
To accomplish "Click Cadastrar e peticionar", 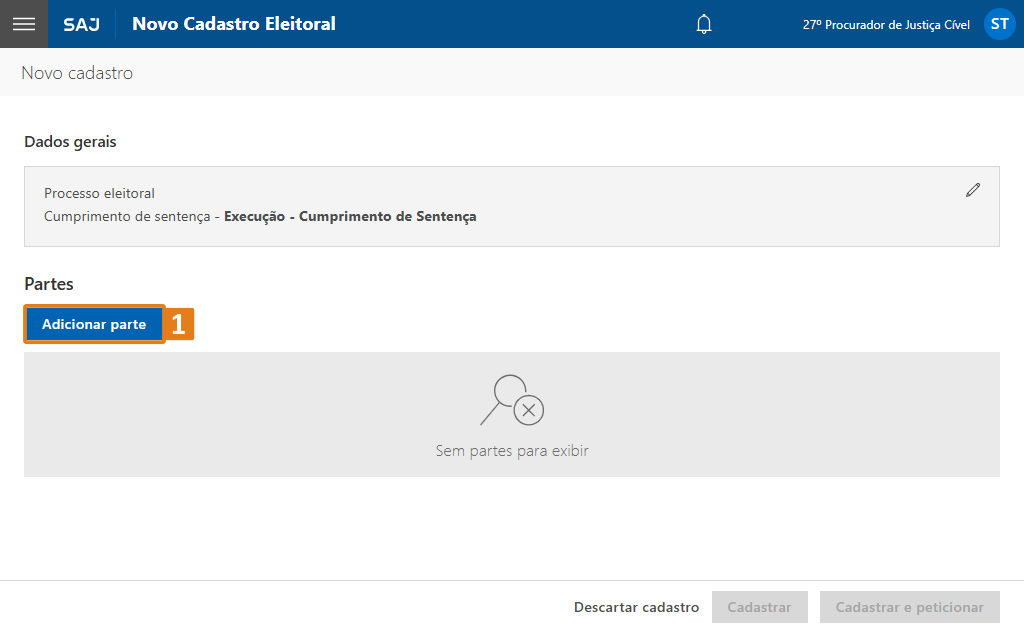I will 909,606.
